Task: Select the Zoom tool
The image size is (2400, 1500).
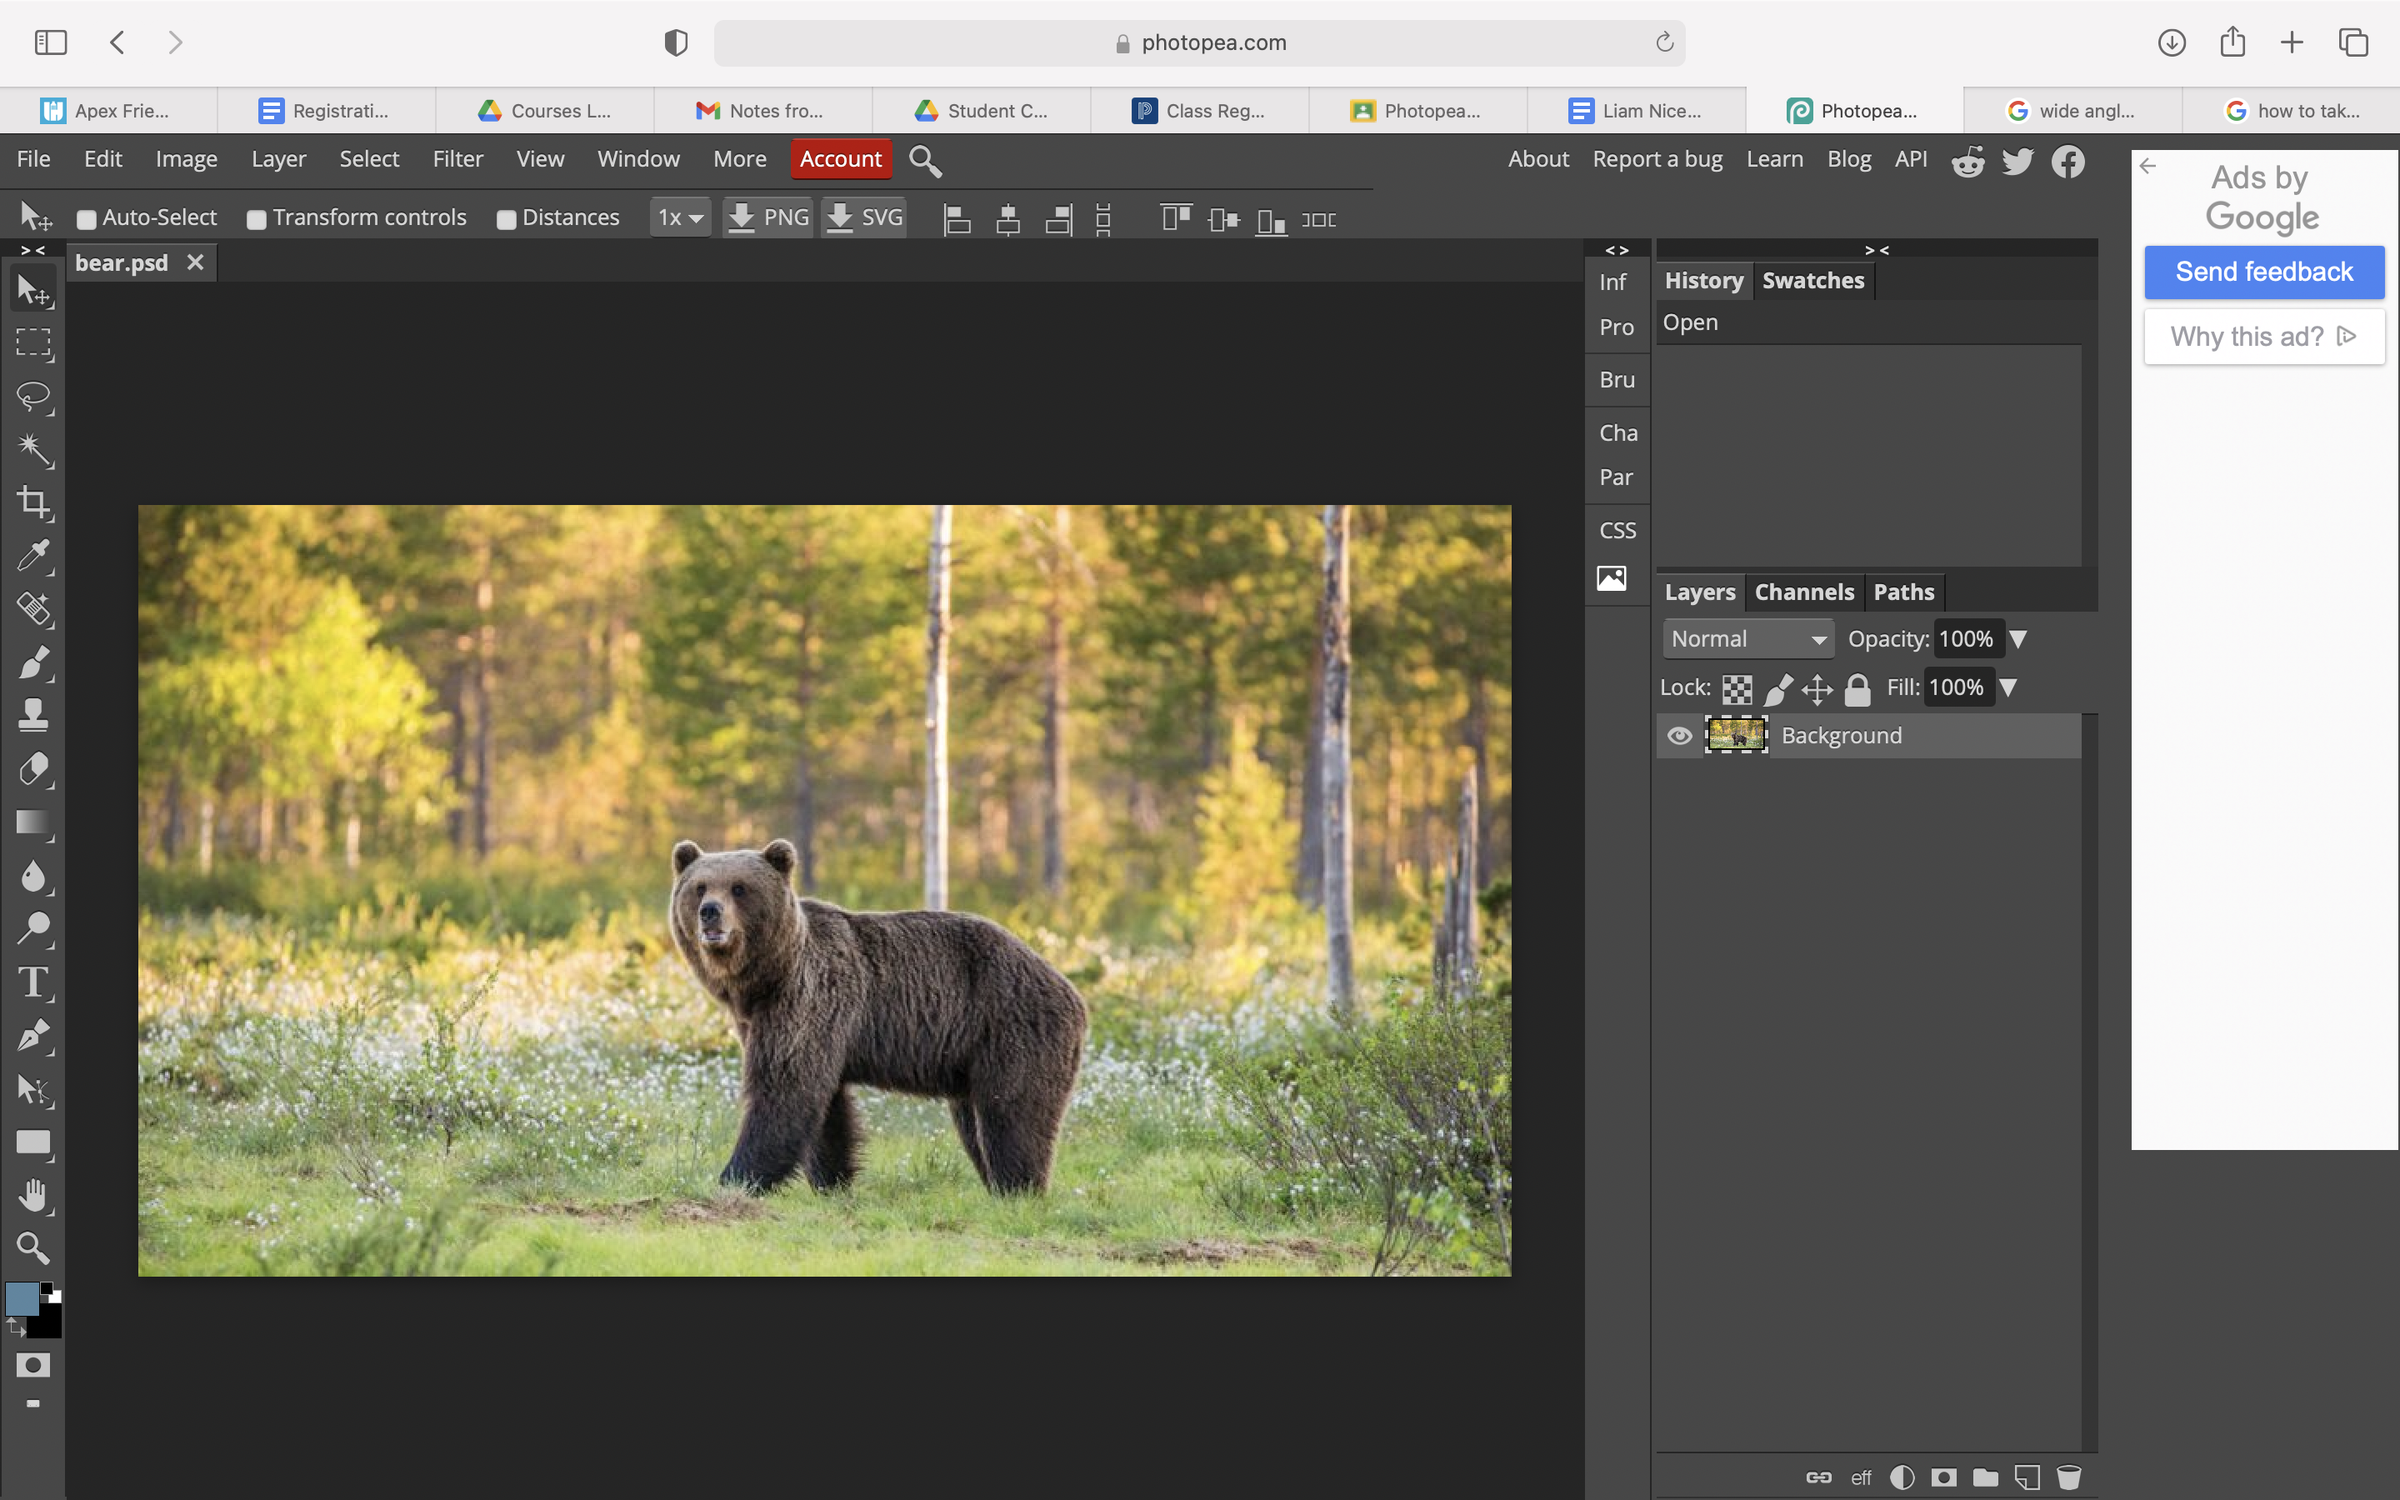Action: click(x=34, y=1247)
